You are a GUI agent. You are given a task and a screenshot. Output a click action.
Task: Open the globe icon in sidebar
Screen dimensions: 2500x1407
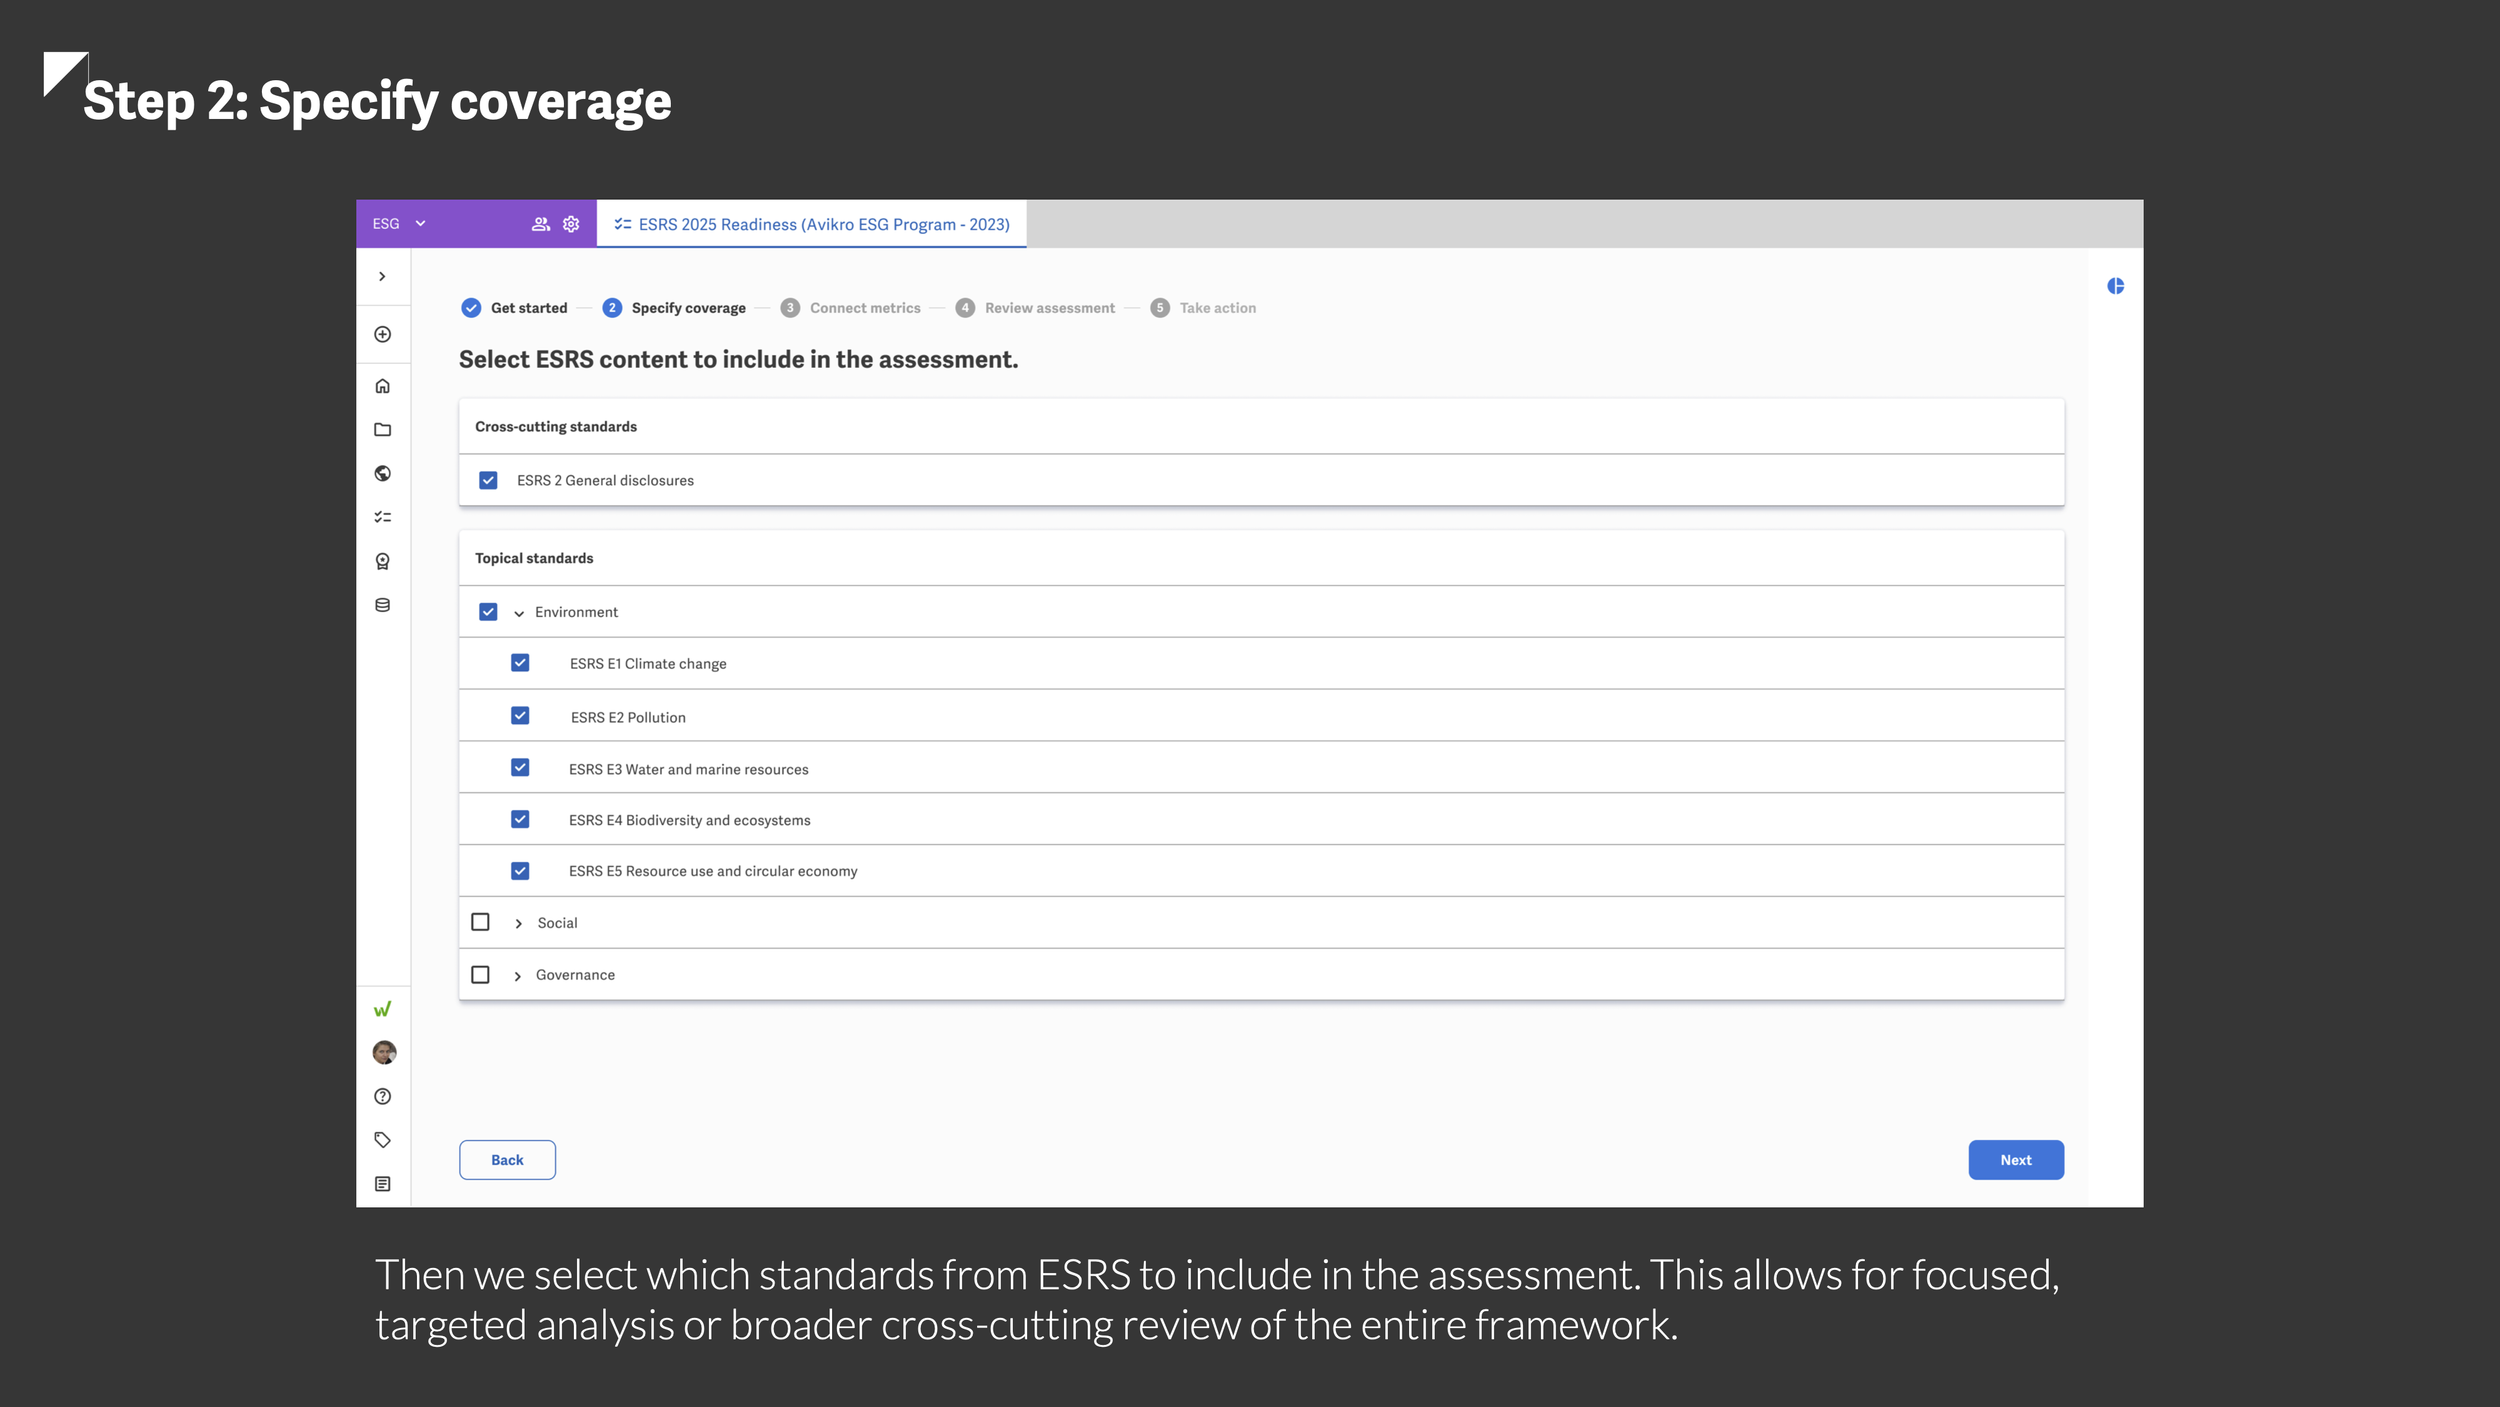382,473
